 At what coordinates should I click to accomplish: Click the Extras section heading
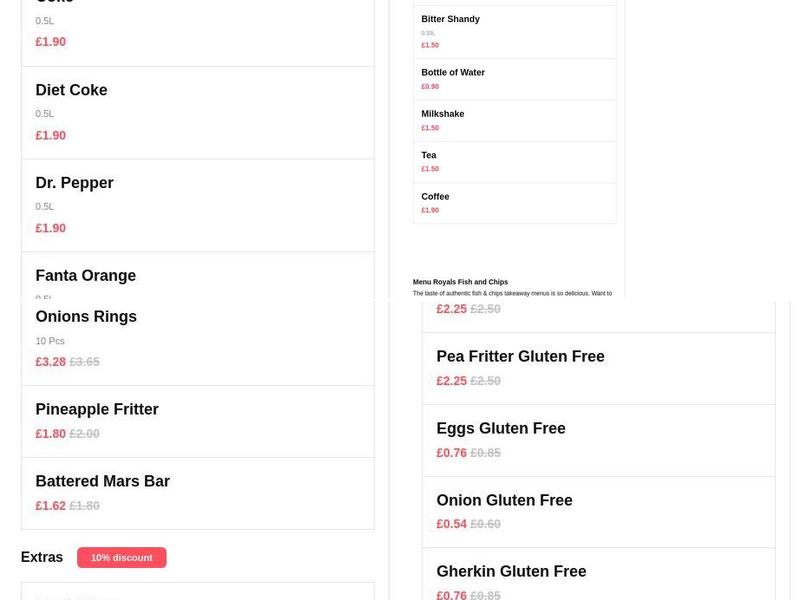point(42,556)
